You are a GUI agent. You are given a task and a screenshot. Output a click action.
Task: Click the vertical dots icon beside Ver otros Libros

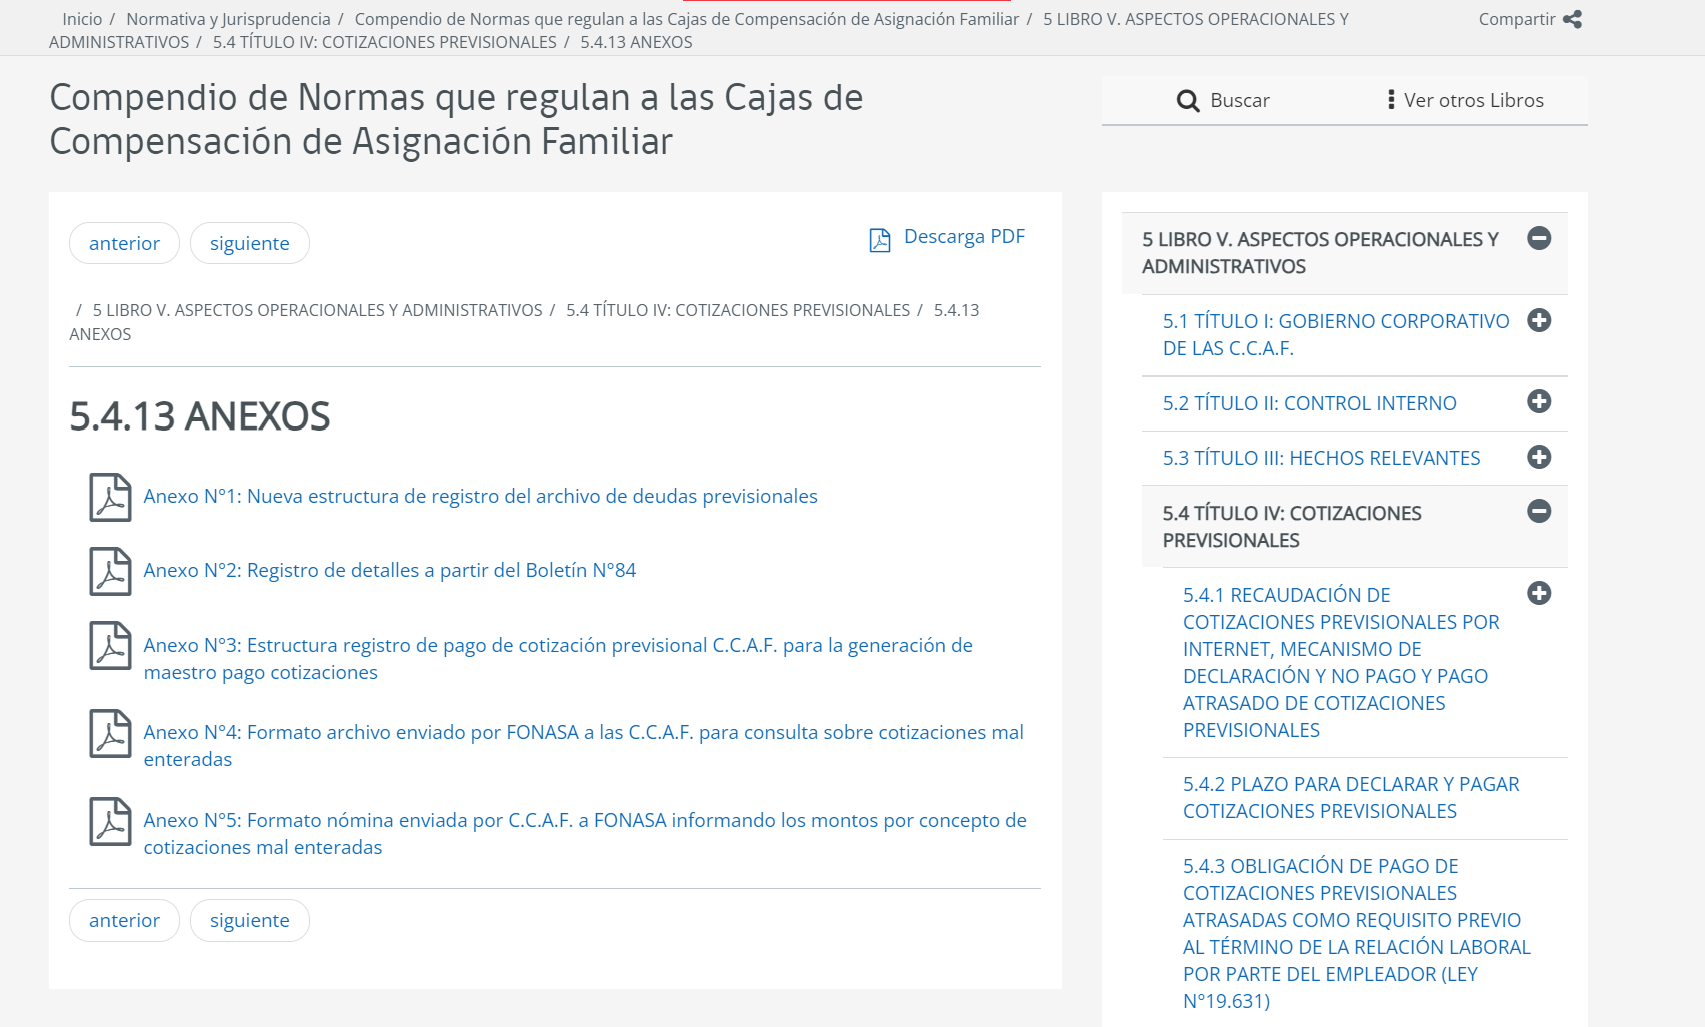click(1391, 100)
